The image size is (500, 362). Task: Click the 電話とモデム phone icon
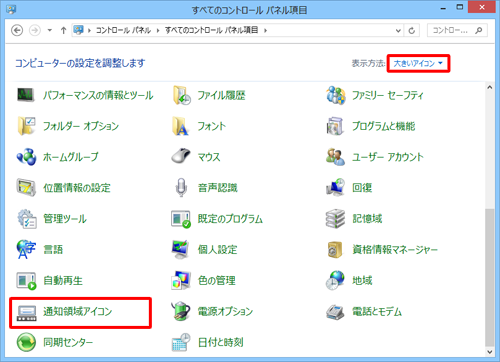tap(335, 312)
